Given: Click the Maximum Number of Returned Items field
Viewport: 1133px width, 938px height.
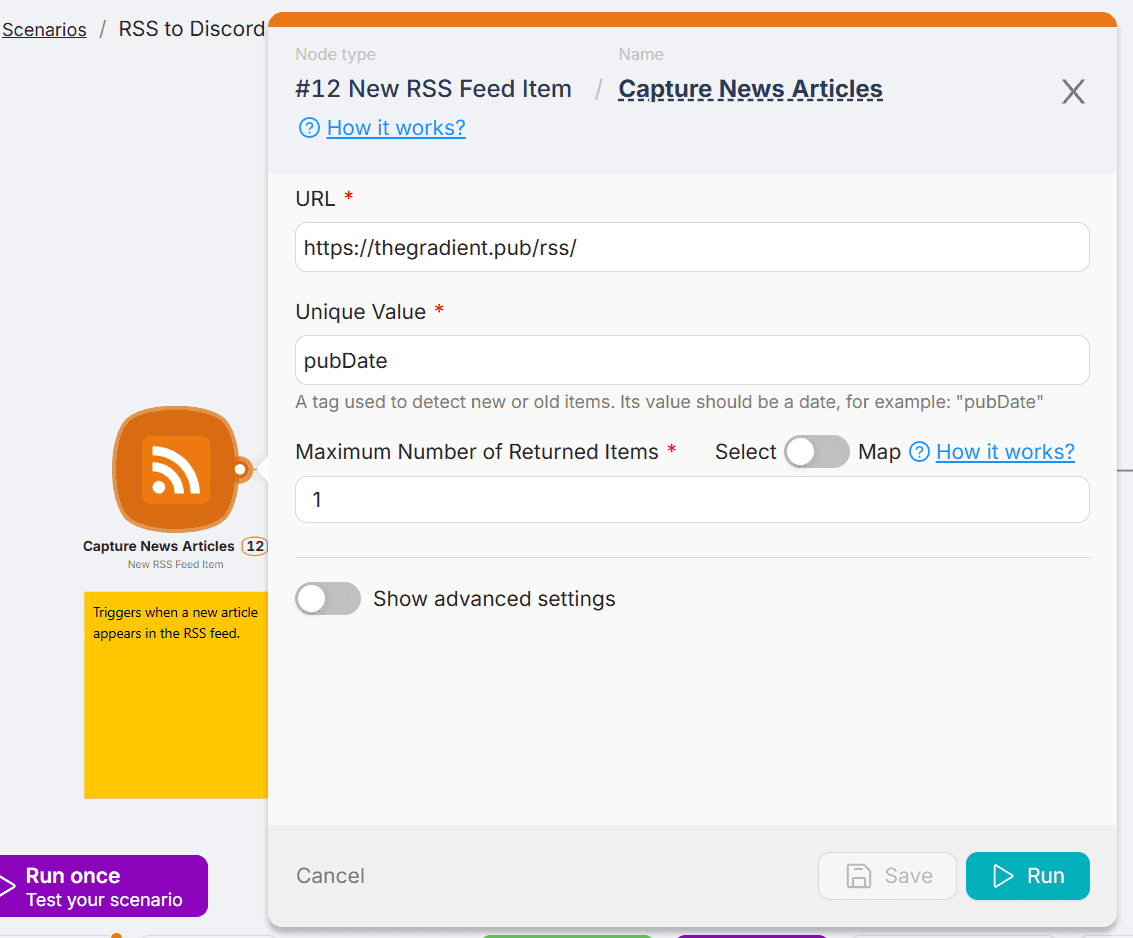Looking at the screenshot, I should [x=692, y=499].
